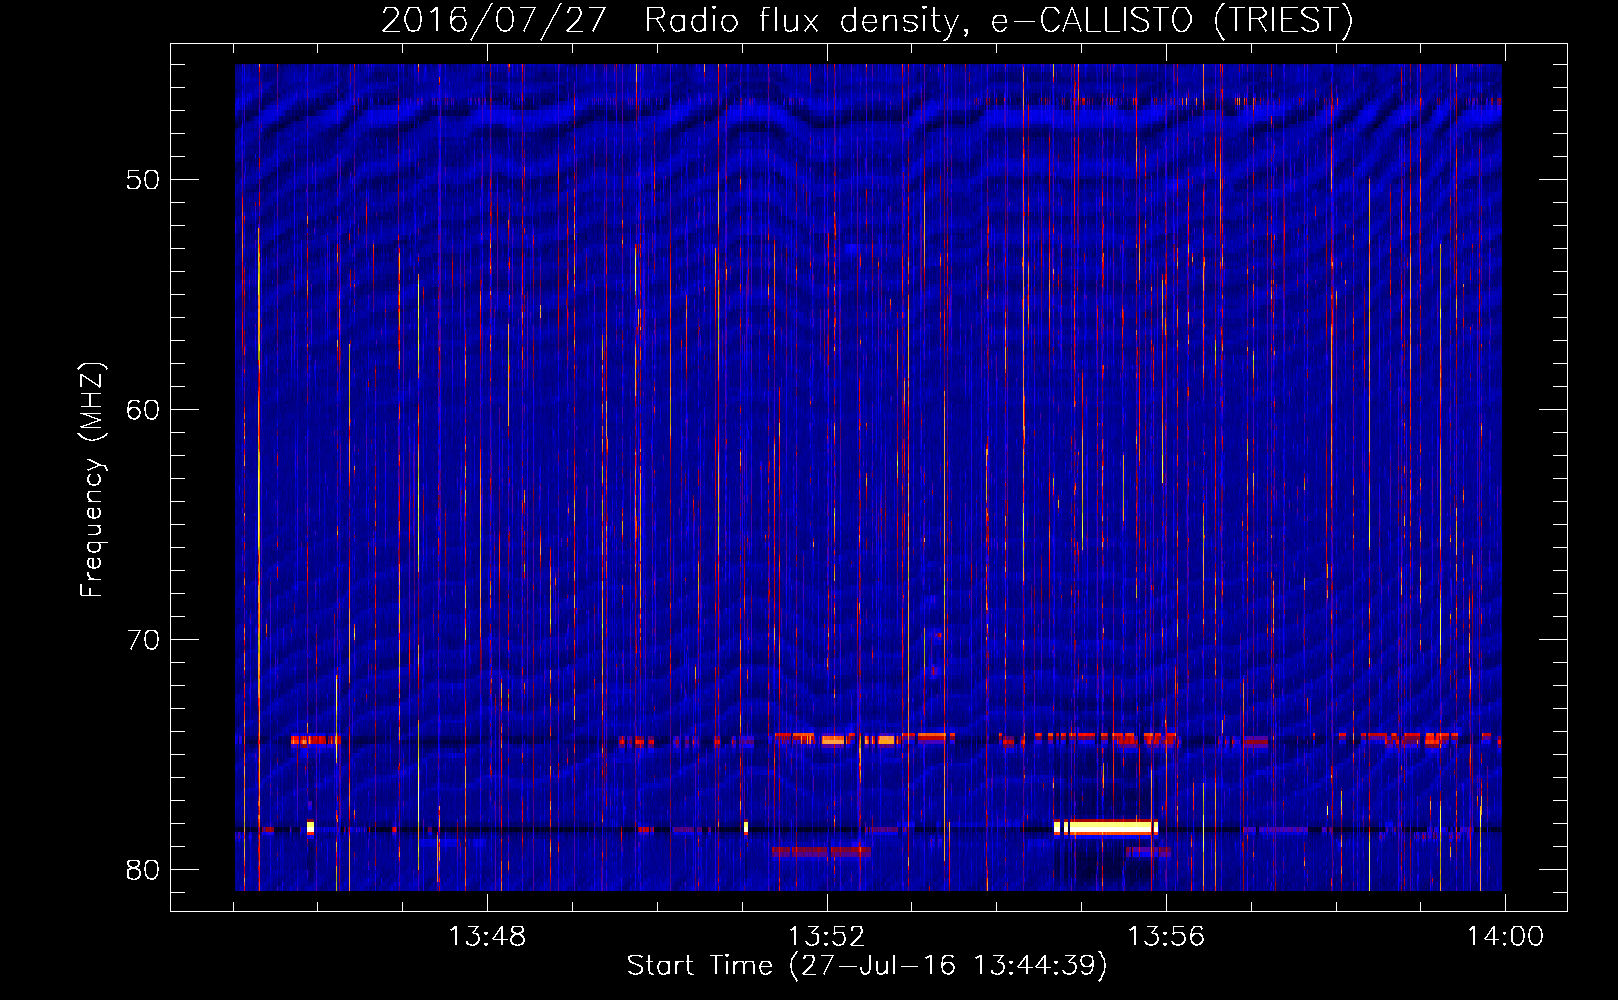Screen dimensions: 1618x1000
Task: Click the 13:52 time tick label
Action: [827, 937]
